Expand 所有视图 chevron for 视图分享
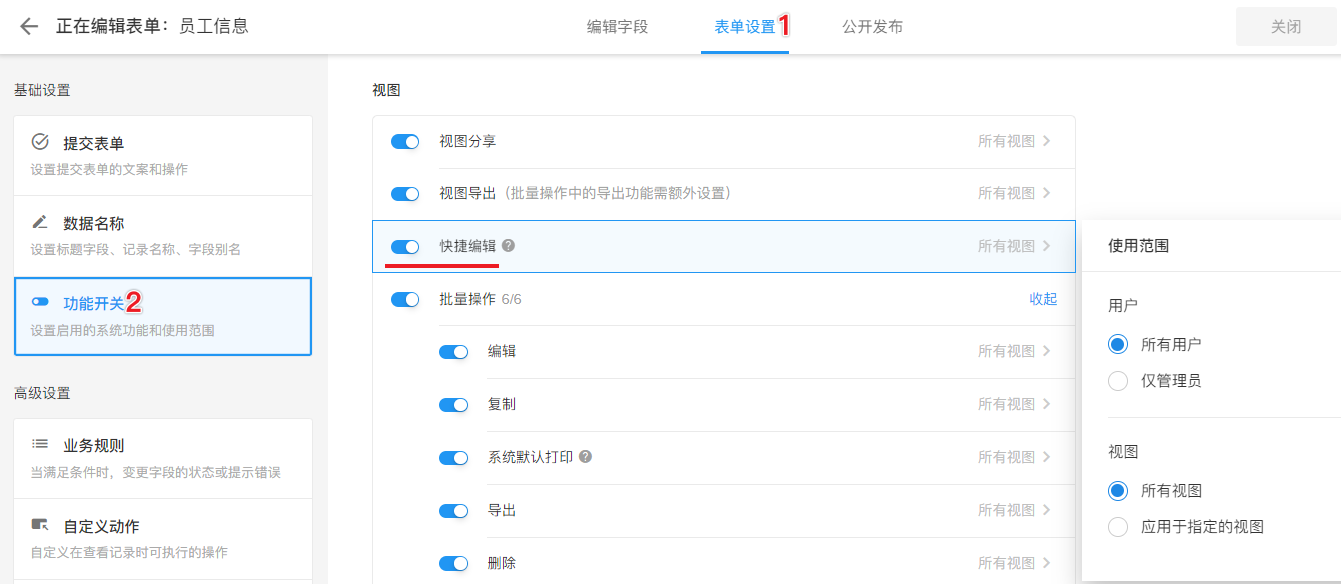1341x584 pixels. point(1046,141)
